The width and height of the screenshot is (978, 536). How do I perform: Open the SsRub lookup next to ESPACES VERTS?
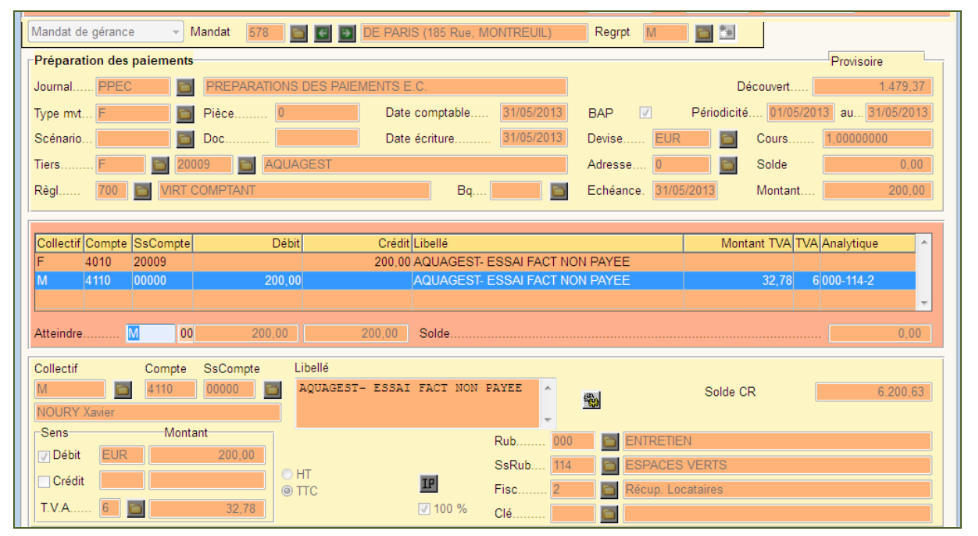[x=610, y=465]
